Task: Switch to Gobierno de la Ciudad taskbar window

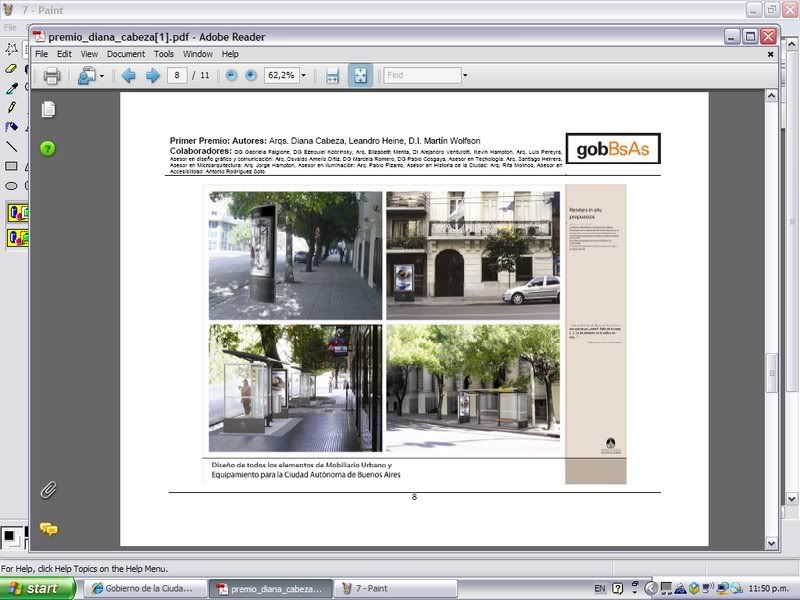Action: tap(144, 588)
